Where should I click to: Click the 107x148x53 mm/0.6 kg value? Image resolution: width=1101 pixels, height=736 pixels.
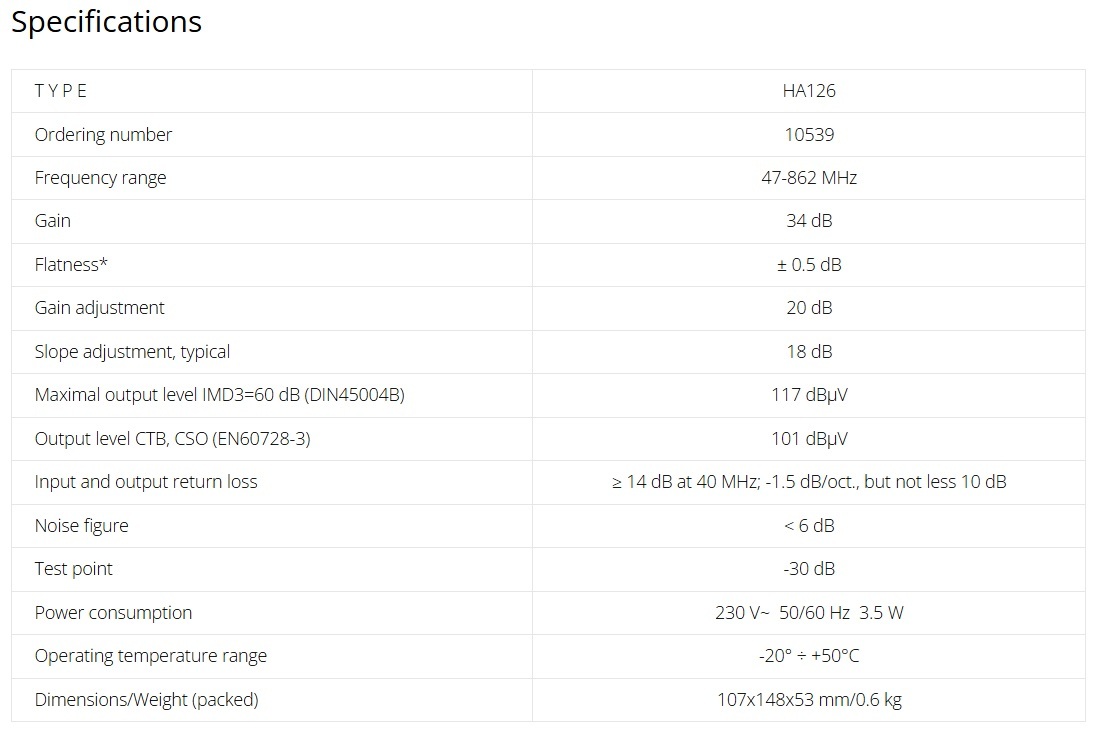809,700
